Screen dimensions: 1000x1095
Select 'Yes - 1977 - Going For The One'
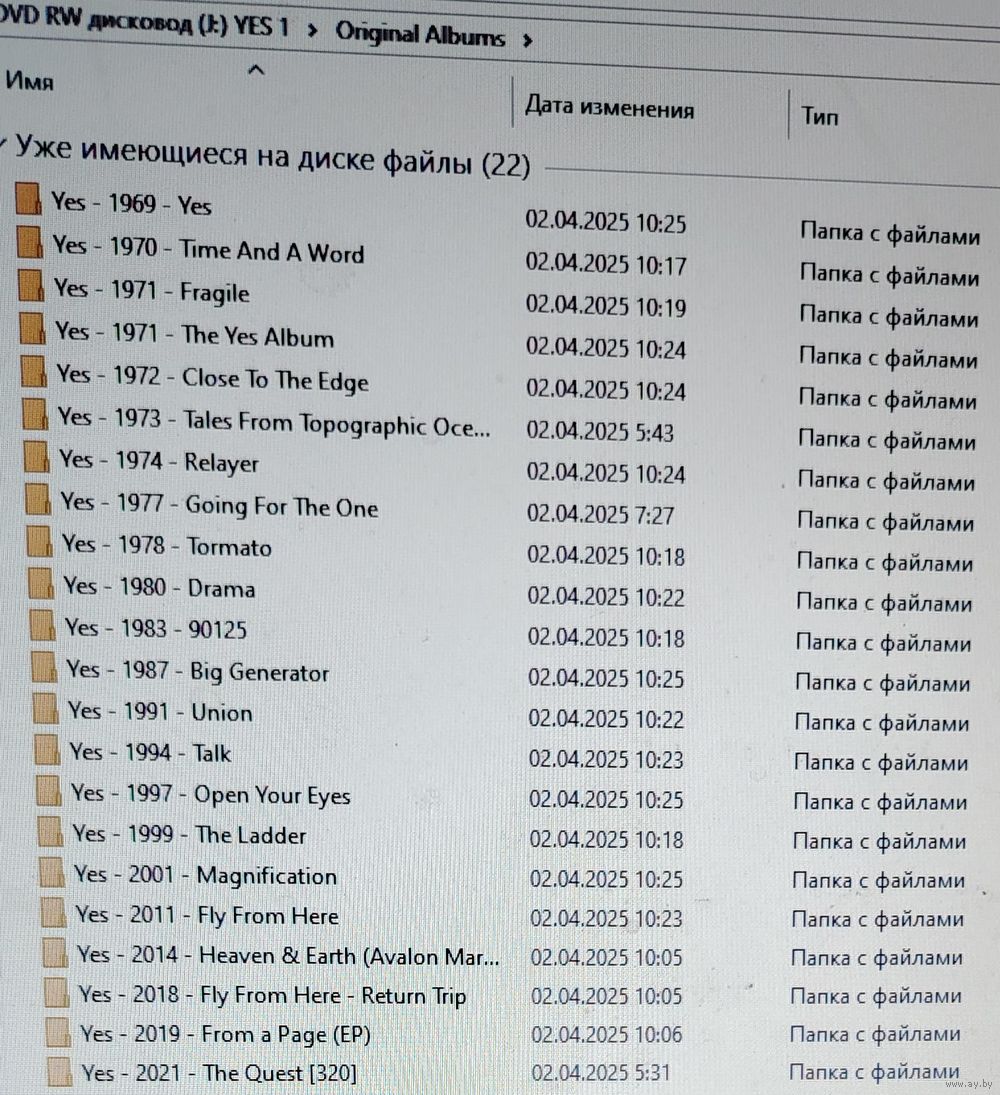(x=219, y=505)
